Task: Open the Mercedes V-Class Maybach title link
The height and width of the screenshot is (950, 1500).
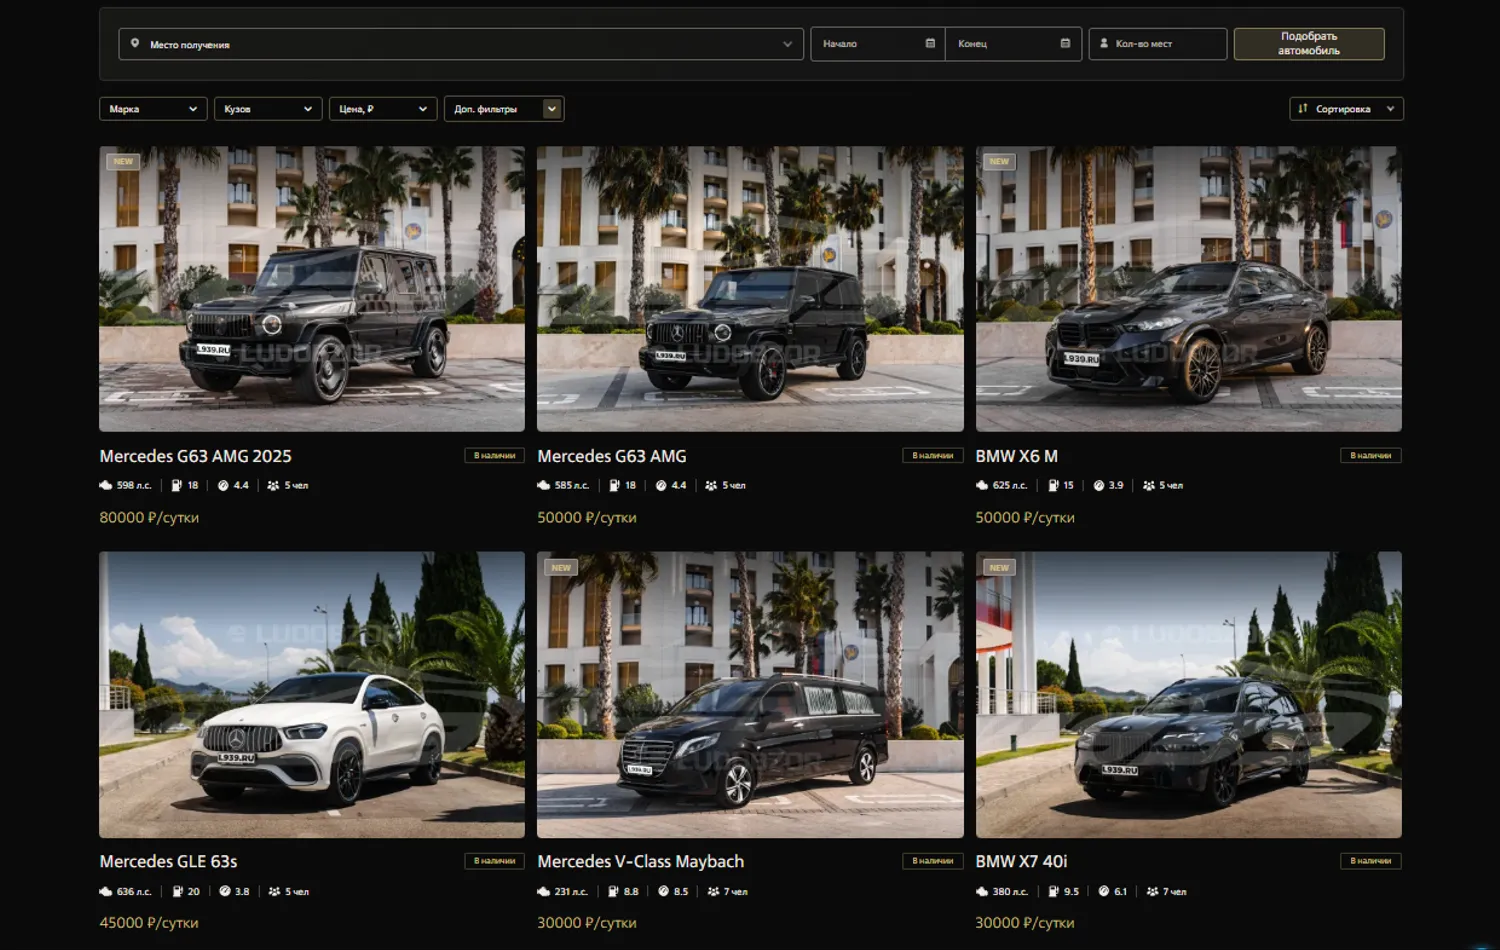Action: tap(641, 862)
